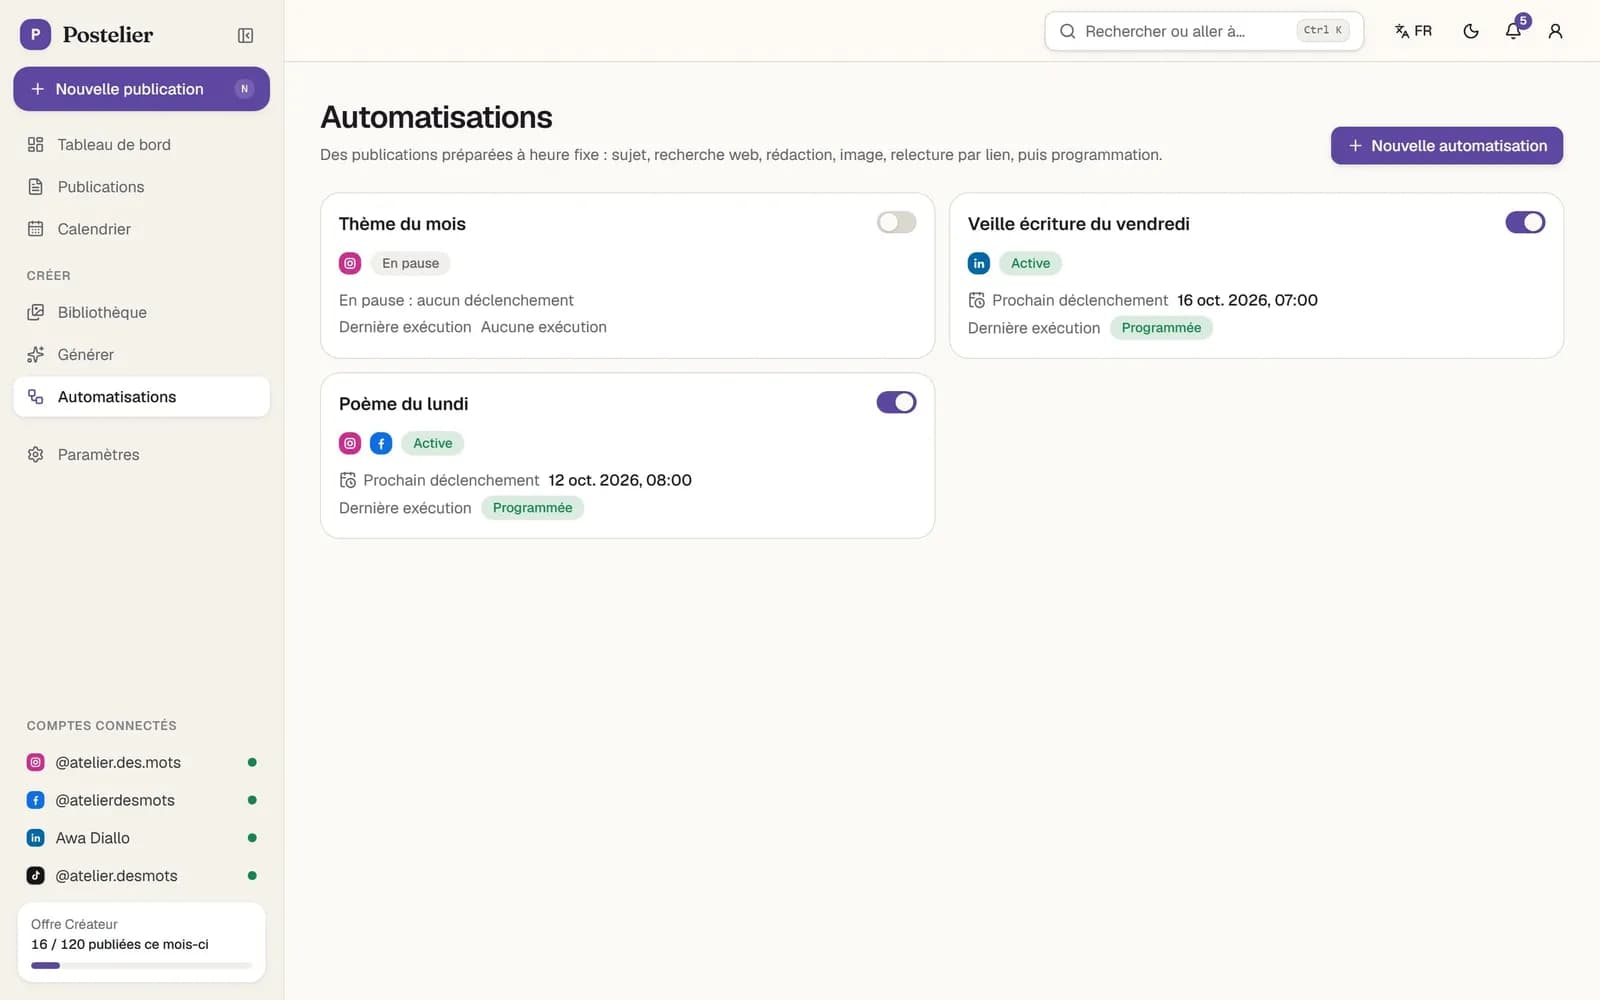Image resolution: width=1600 pixels, height=1000 pixels.
Task: Click the search field Rechercher ou aller à
Action: [x=1204, y=31]
